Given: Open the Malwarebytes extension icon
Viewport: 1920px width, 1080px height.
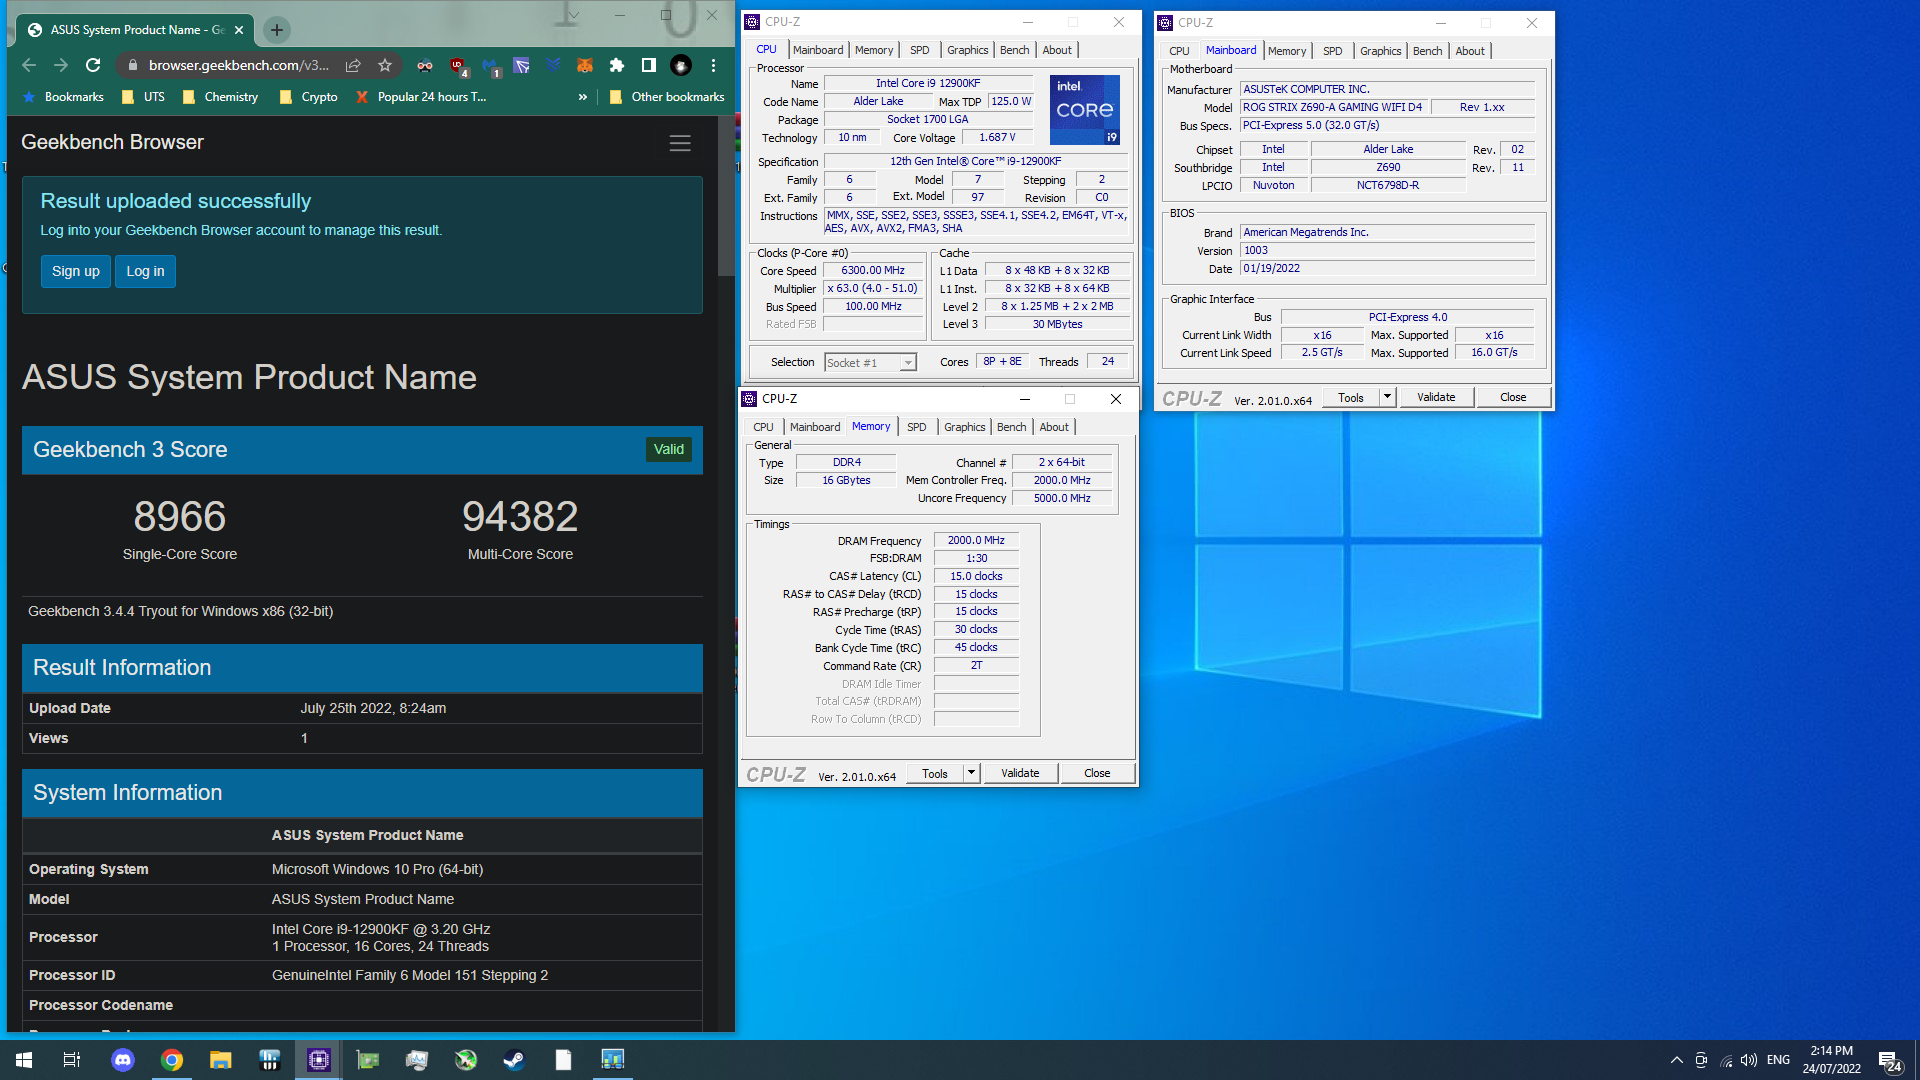Looking at the screenshot, I should point(490,66).
